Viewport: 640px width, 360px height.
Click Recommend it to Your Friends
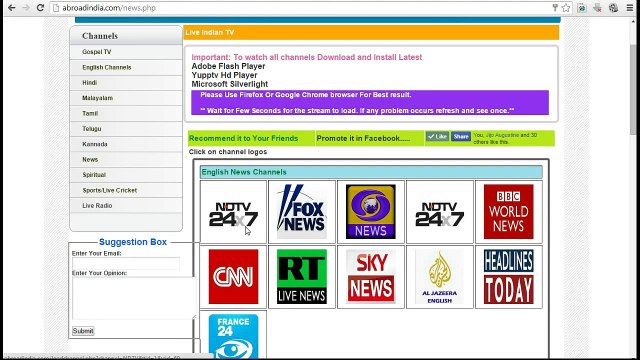pyautogui.click(x=244, y=138)
